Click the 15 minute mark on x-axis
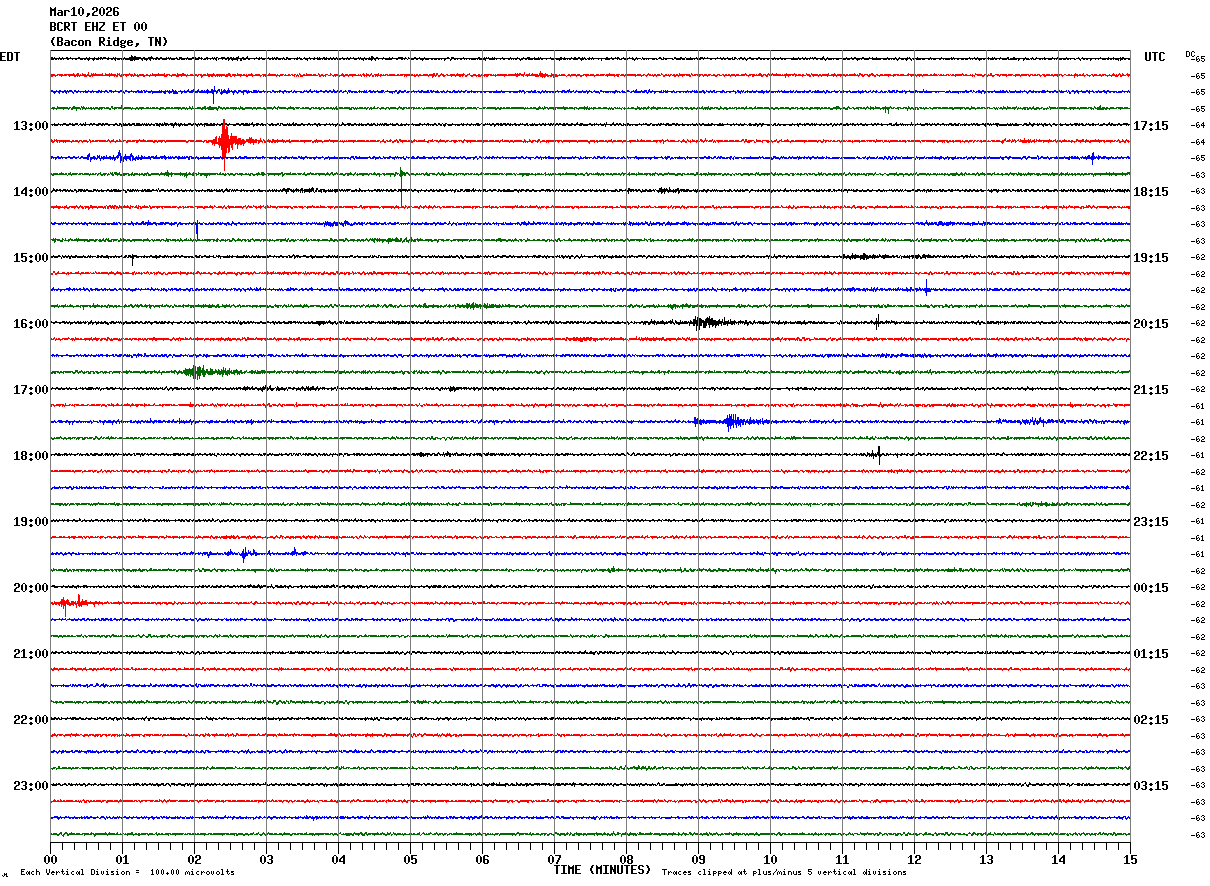This screenshot has height=886, width=1210. coord(1129,859)
